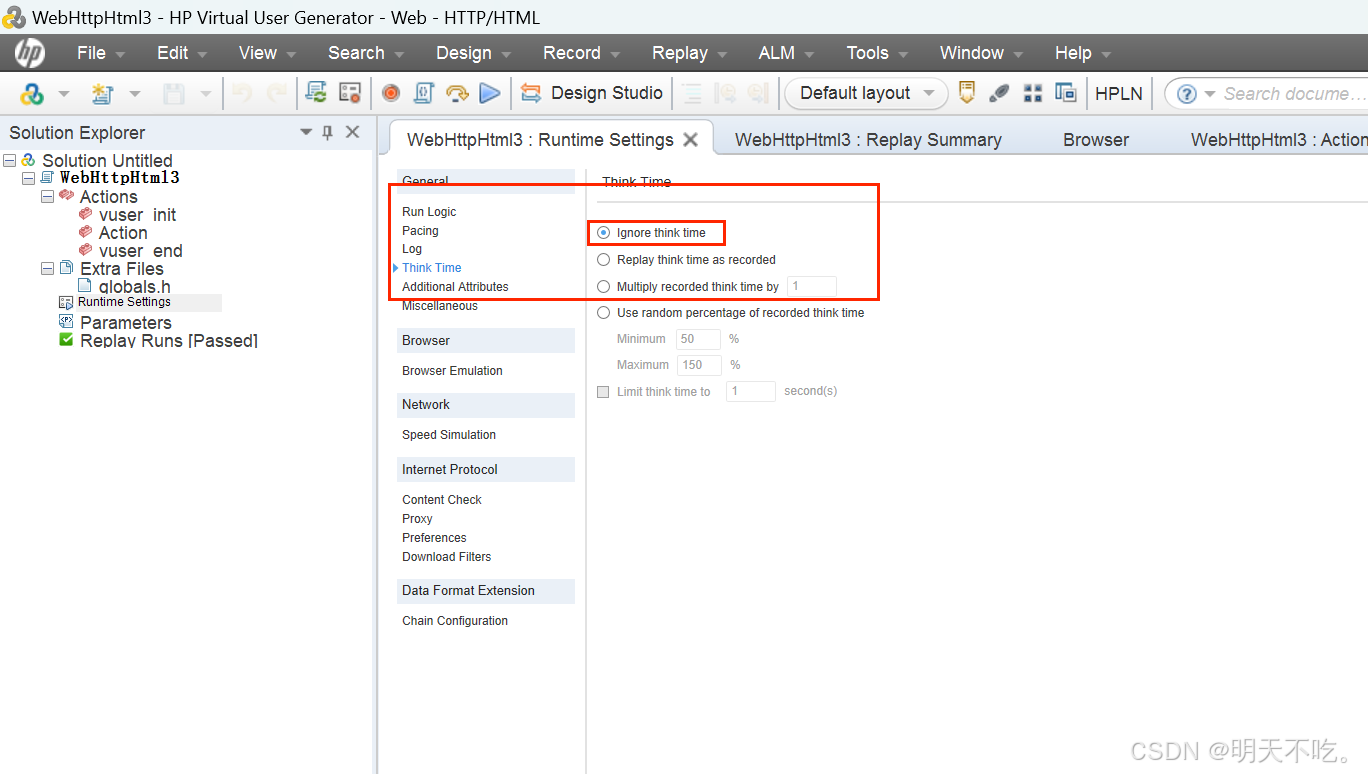This screenshot has height=774, width=1368.
Task: Open the Add Script icon dropdown arrow
Action: click(64, 94)
